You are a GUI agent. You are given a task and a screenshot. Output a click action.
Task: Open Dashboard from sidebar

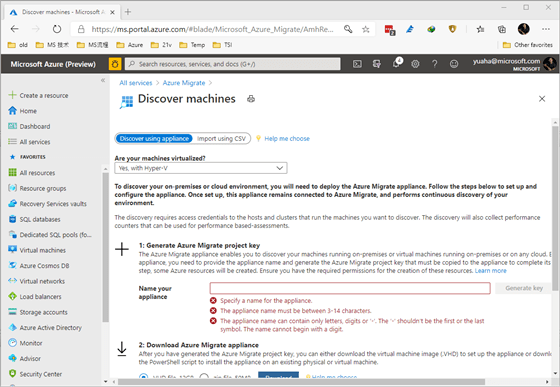point(29,126)
